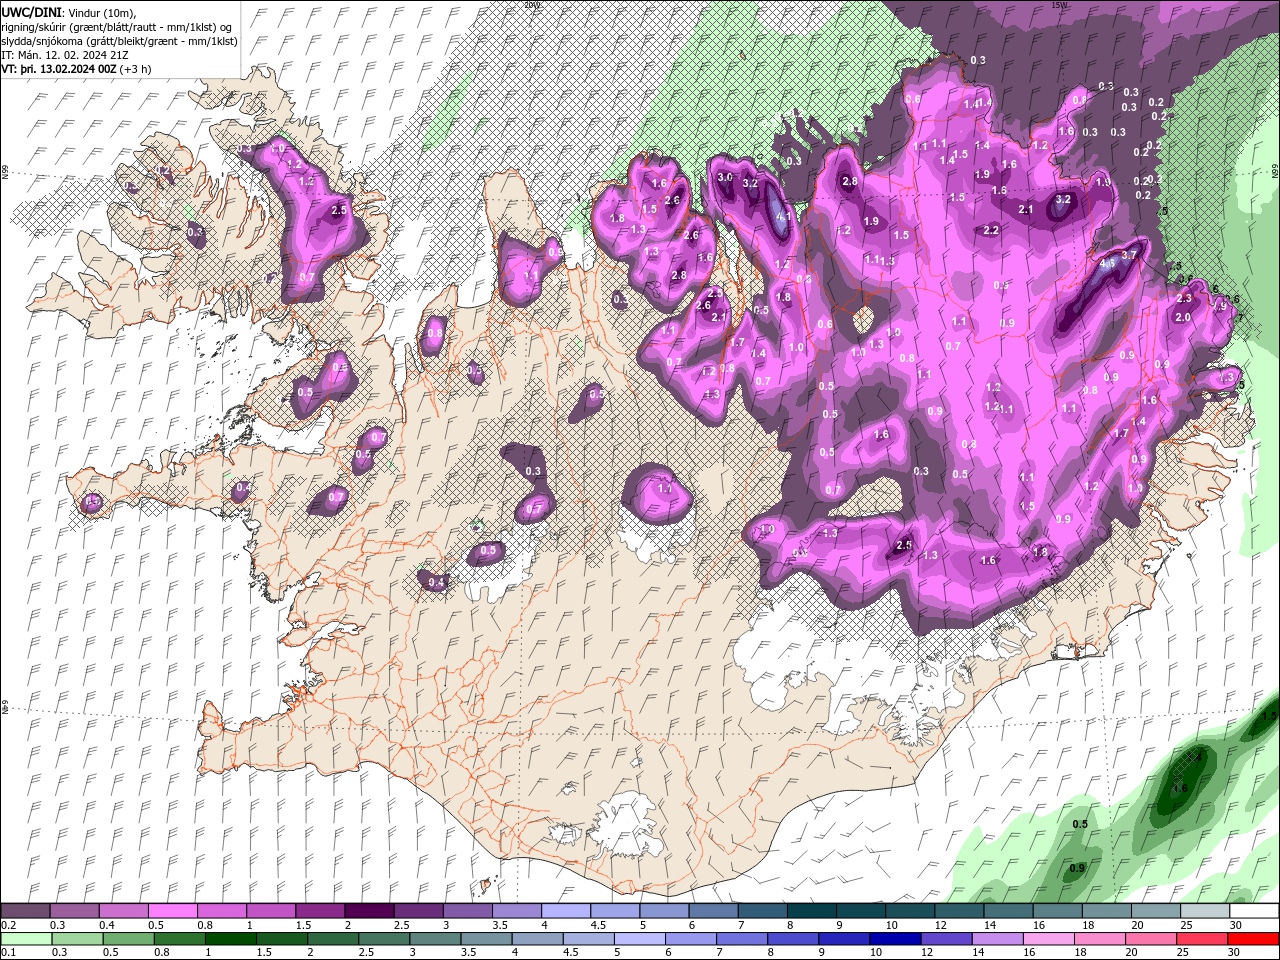
Task: Click the 1 darkest green swatch in the bottom legend row
Action: pyautogui.click(x=231, y=939)
